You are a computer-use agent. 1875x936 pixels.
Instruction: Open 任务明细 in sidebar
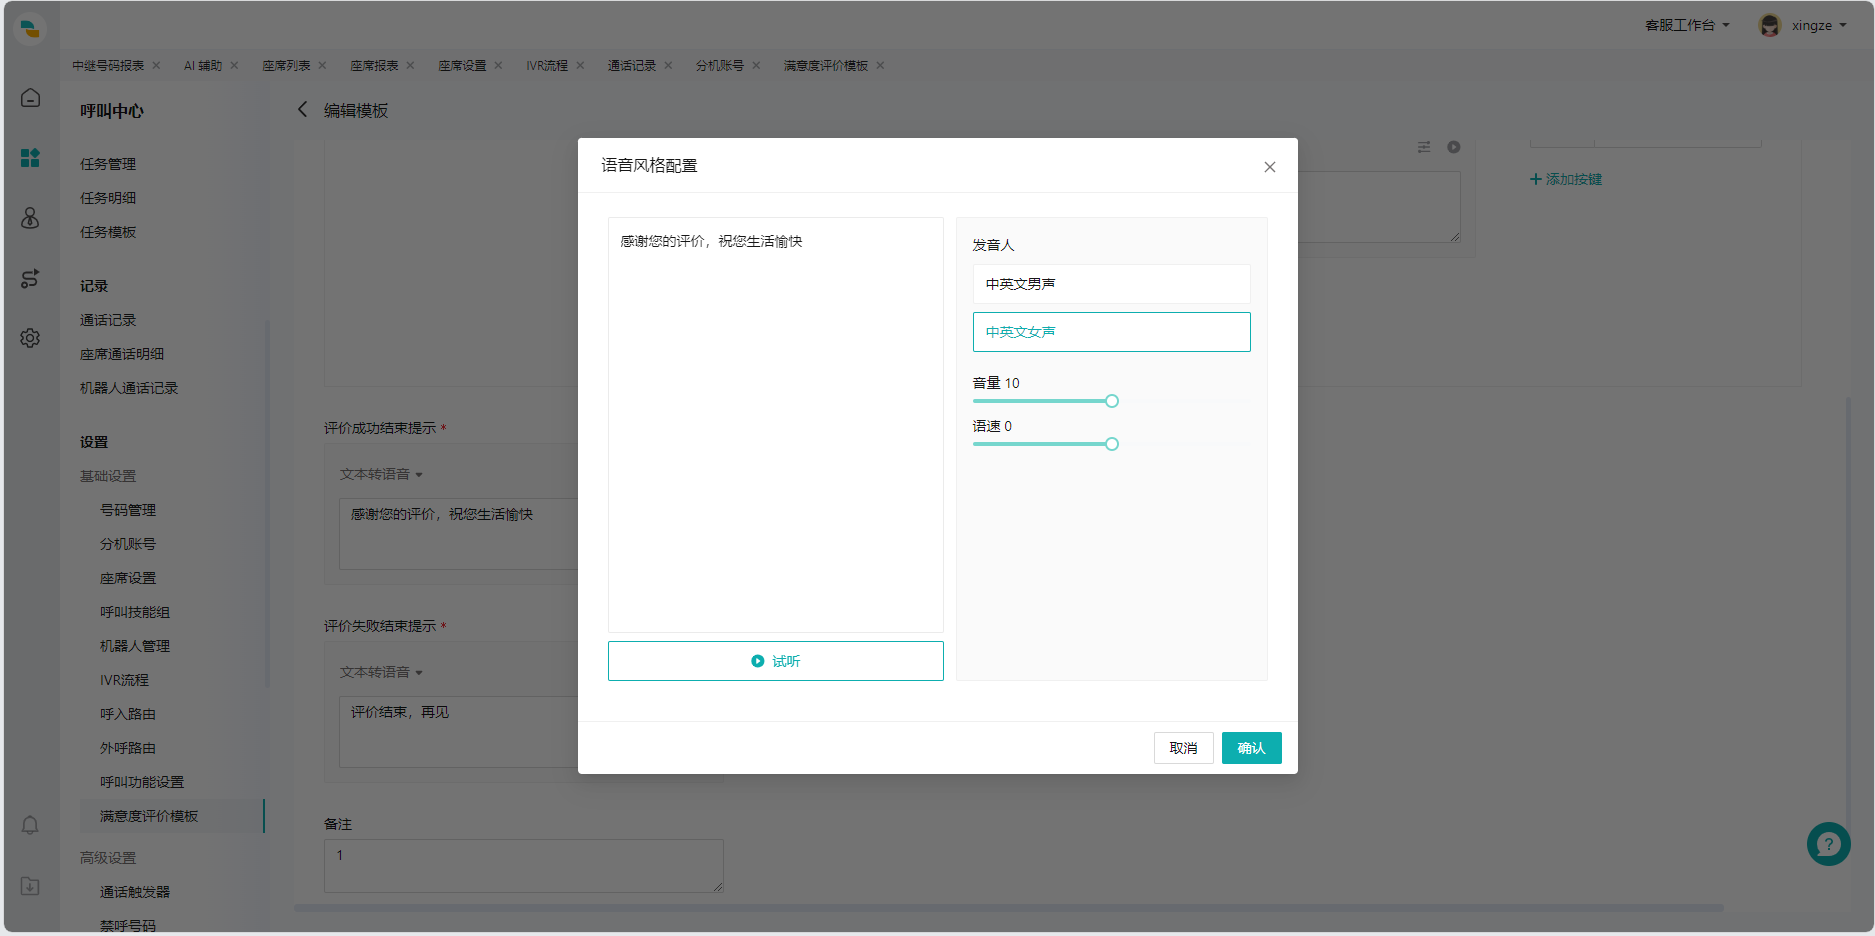click(108, 198)
